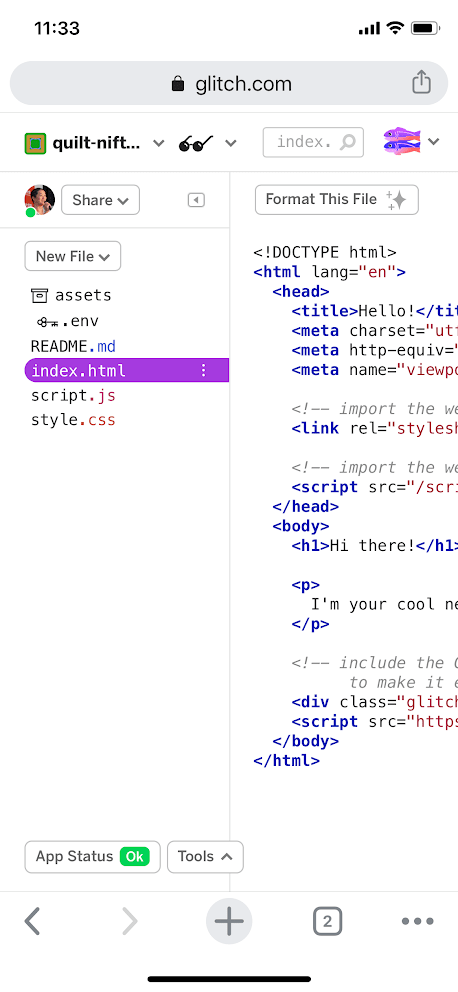Open script.js file

(x=73, y=395)
